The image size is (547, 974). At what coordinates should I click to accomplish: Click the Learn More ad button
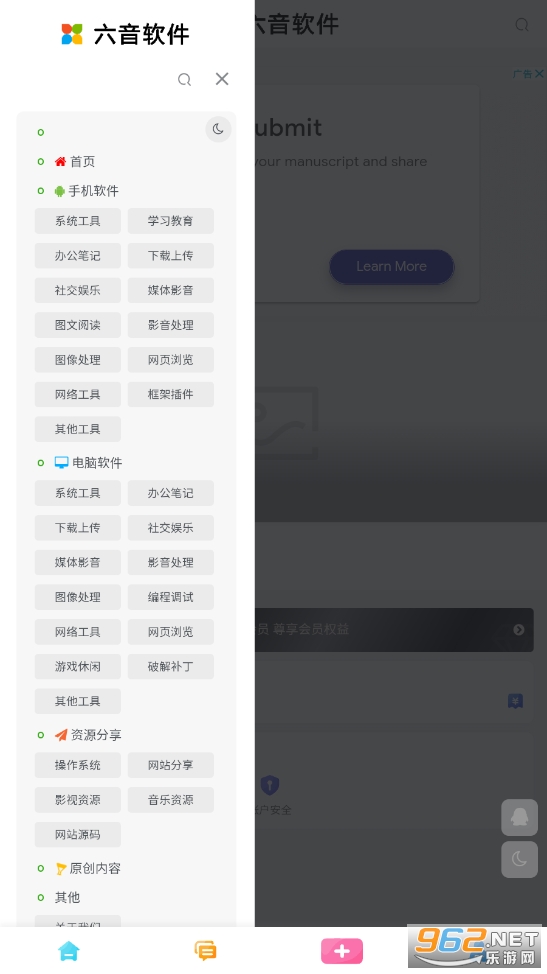tap(392, 266)
